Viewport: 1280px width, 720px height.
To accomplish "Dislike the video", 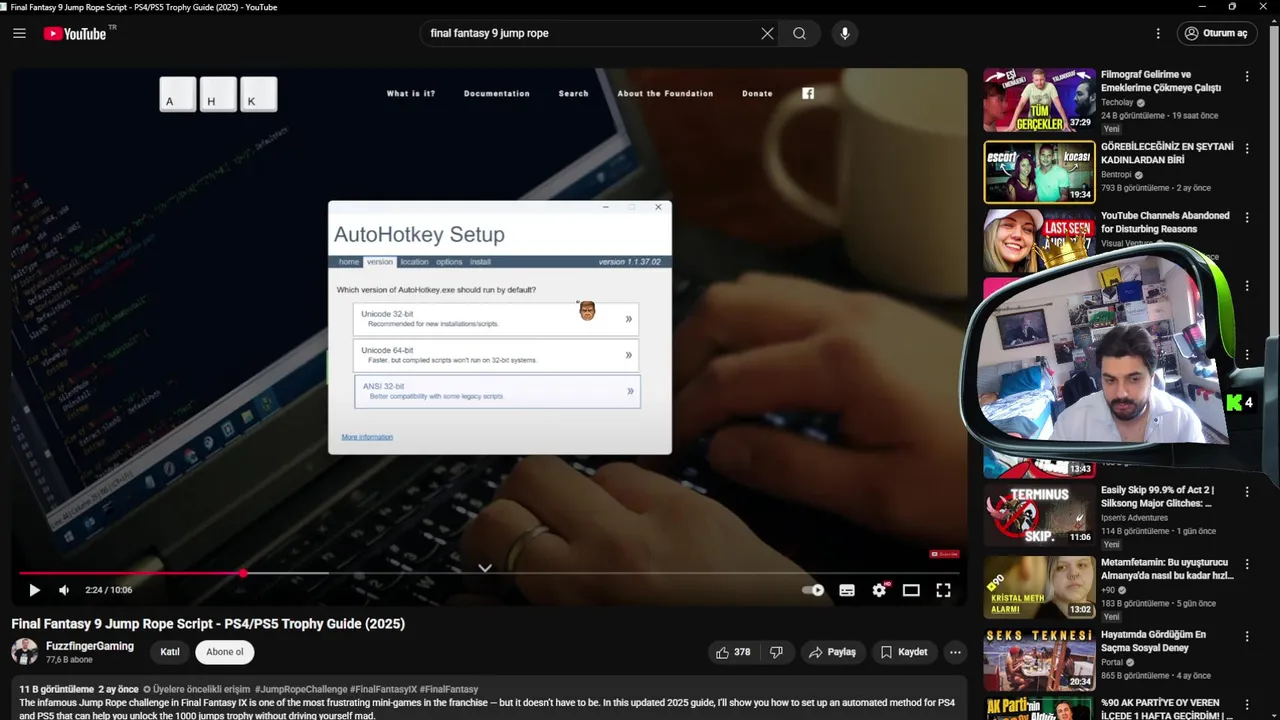I will tap(776, 652).
